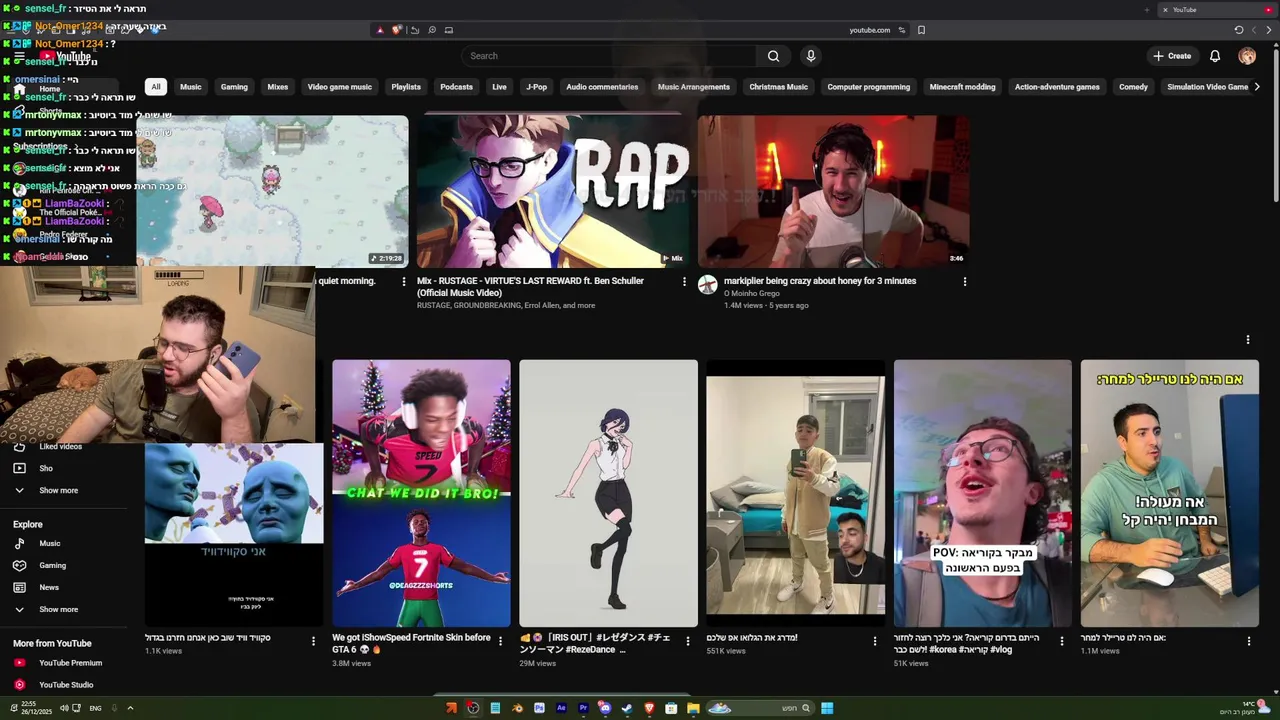
Task: Open the iShowSpeed Fortnite Skin short title
Action: (411, 643)
